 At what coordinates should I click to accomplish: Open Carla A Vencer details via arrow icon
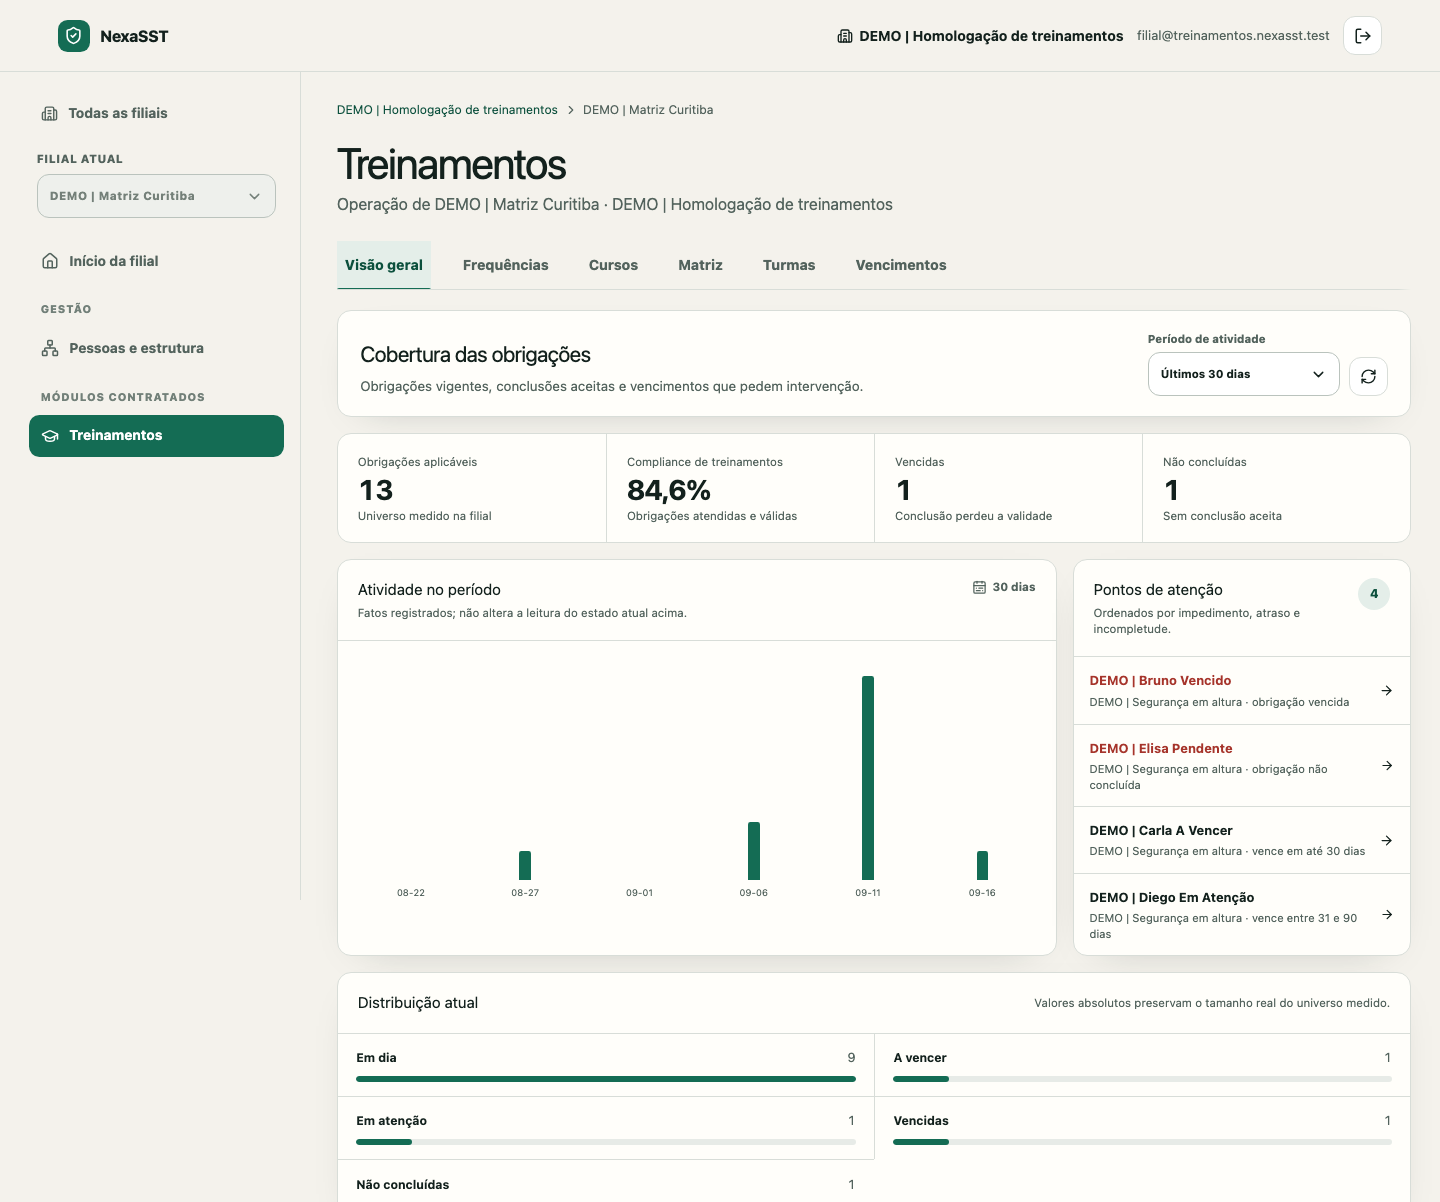click(x=1387, y=840)
